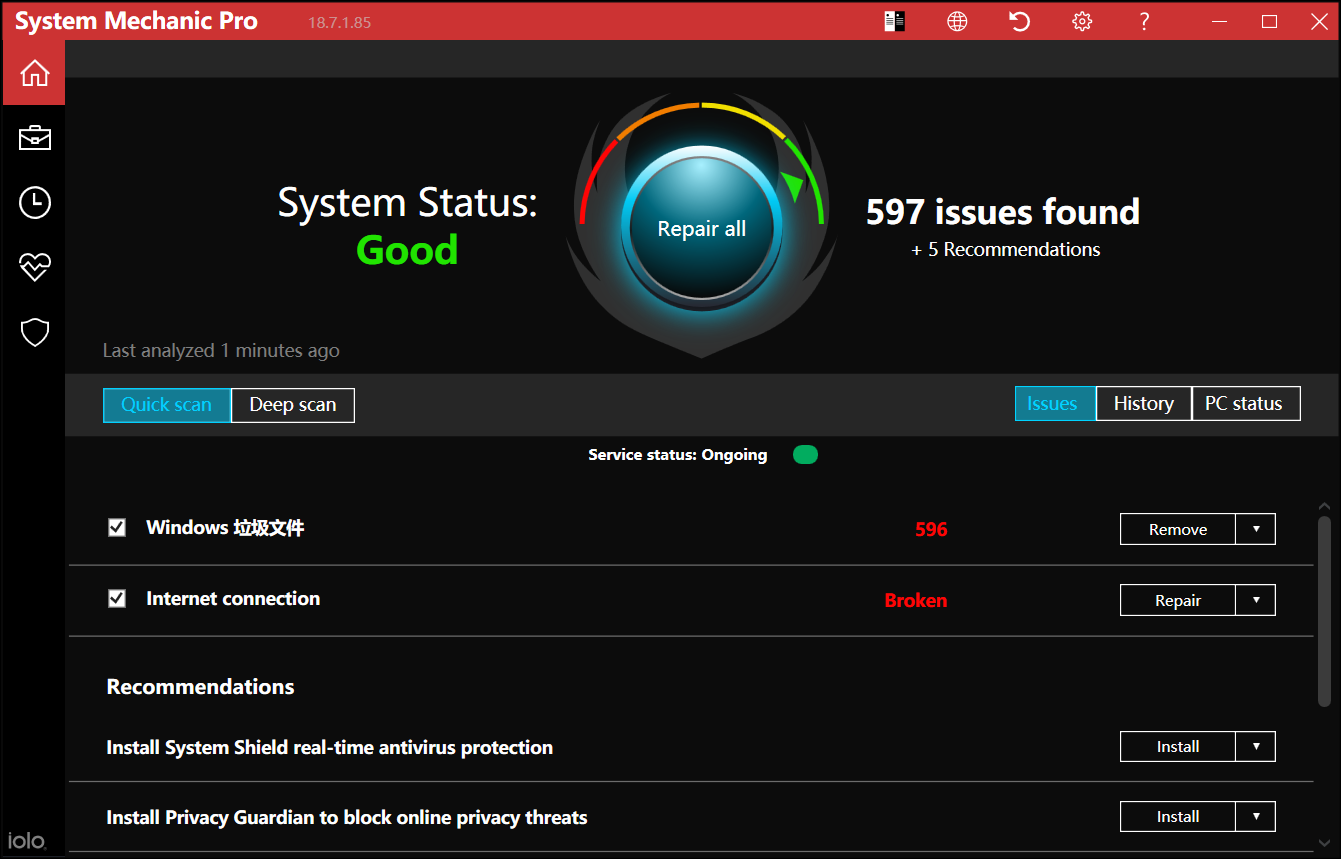1341x859 pixels.
Task: Click the Recommendations heading
Action: pyautogui.click(x=200, y=686)
